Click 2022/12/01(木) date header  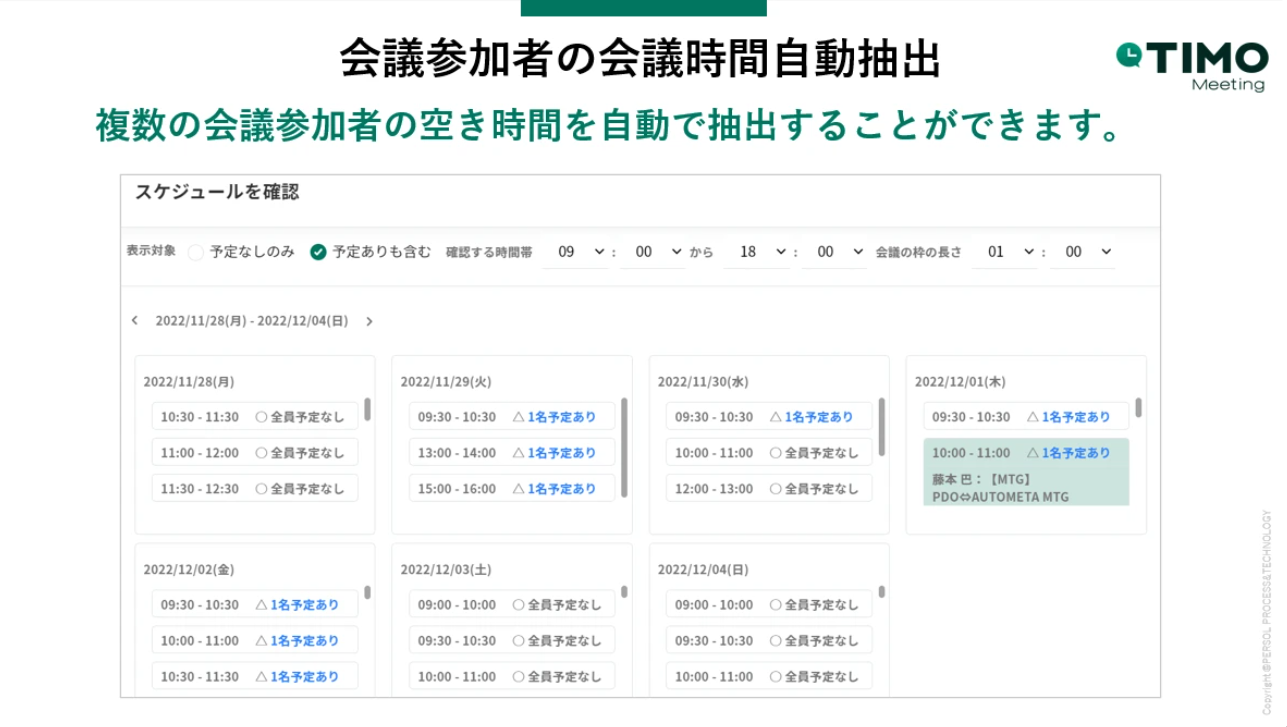[960, 382]
